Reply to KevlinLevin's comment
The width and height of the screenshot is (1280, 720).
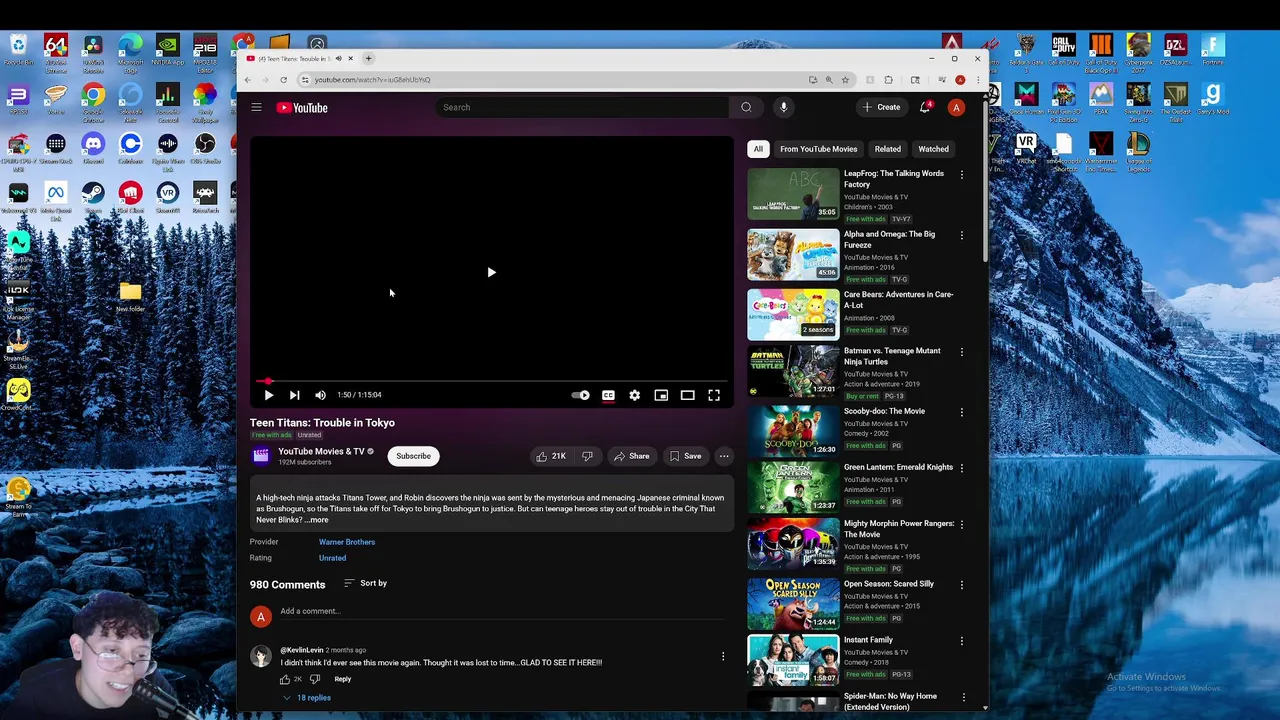click(x=342, y=679)
